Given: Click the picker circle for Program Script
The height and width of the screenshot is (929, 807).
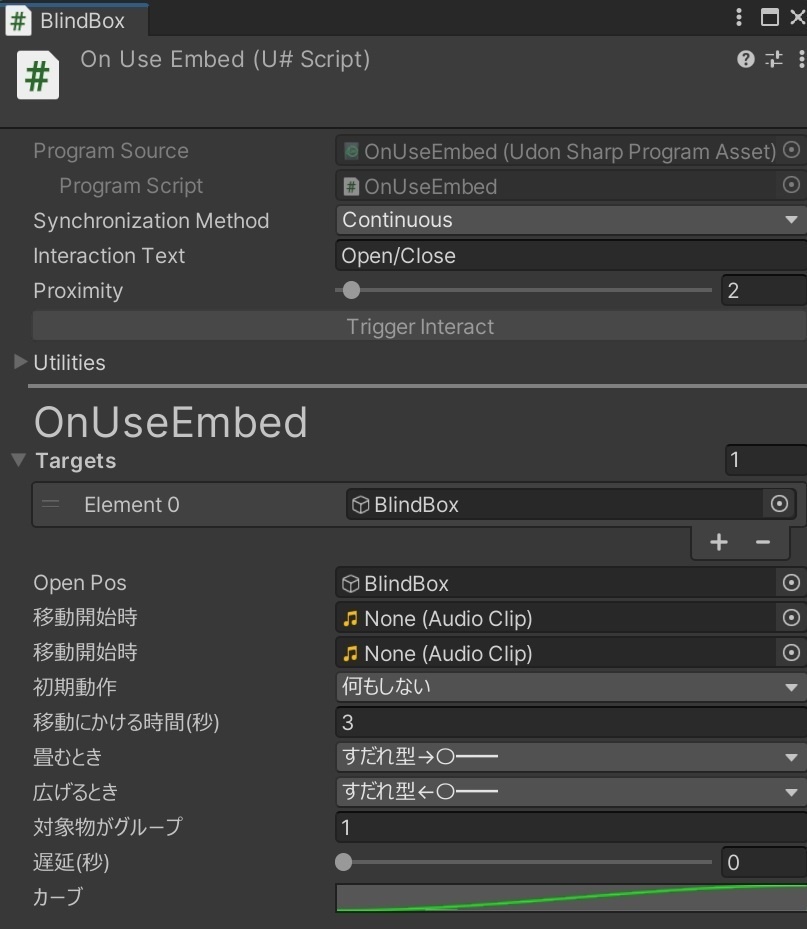Looking at the screenshot, I should (x=791, y=185).
